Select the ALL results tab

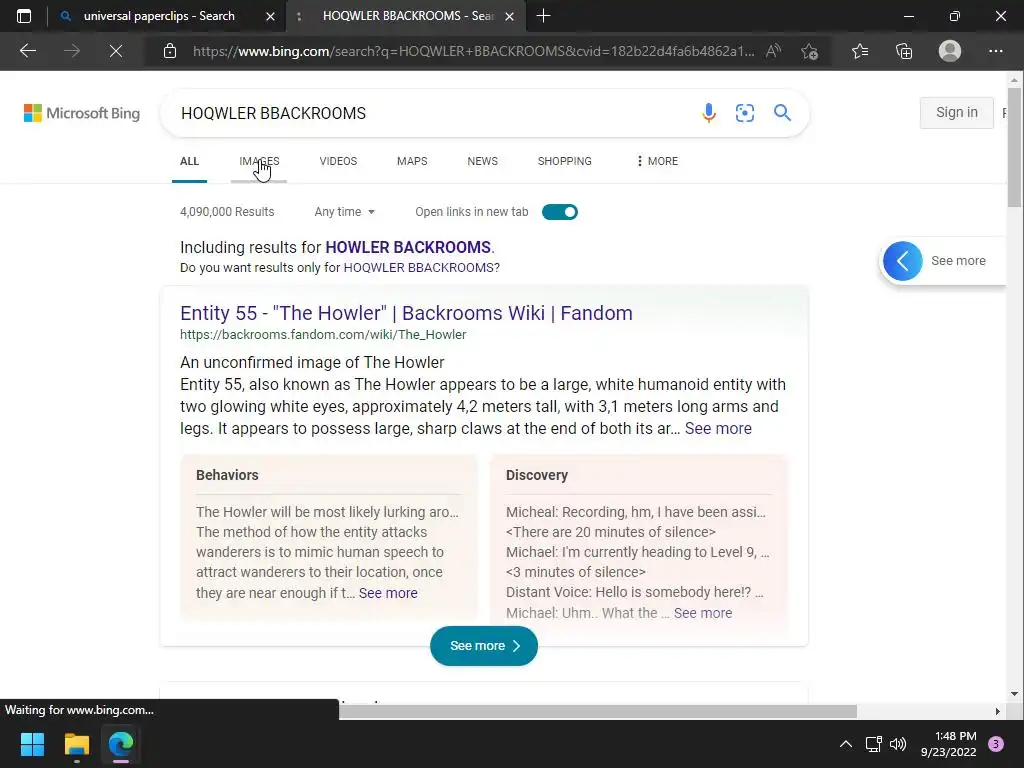189,161
